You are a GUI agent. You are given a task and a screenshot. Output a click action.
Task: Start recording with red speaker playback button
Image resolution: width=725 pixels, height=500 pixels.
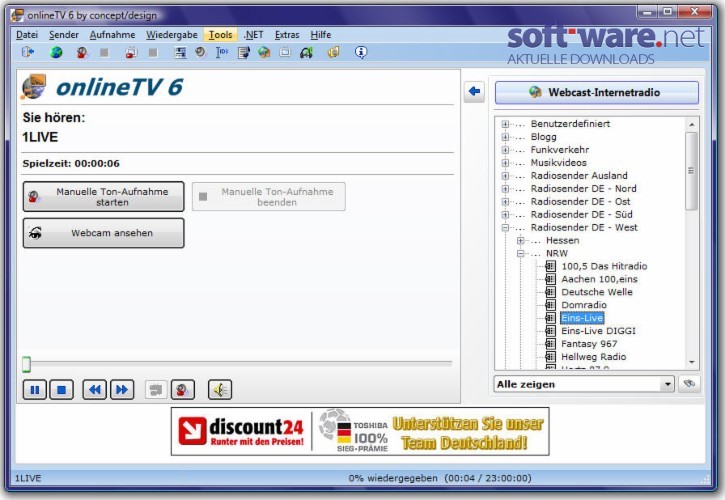183,389
